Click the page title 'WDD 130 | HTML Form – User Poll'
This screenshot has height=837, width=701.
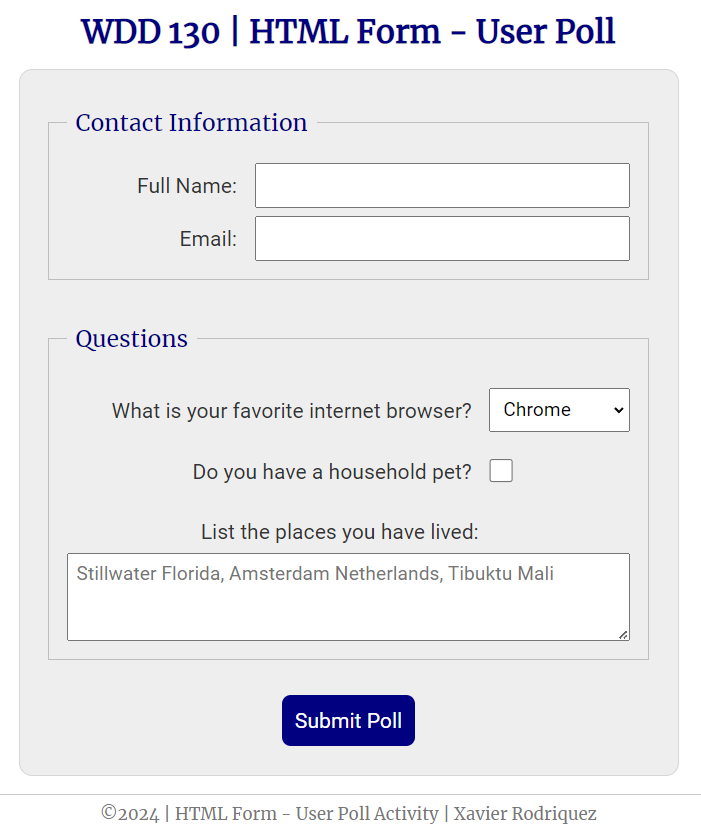pyautogui.click(x=350, y=31)
